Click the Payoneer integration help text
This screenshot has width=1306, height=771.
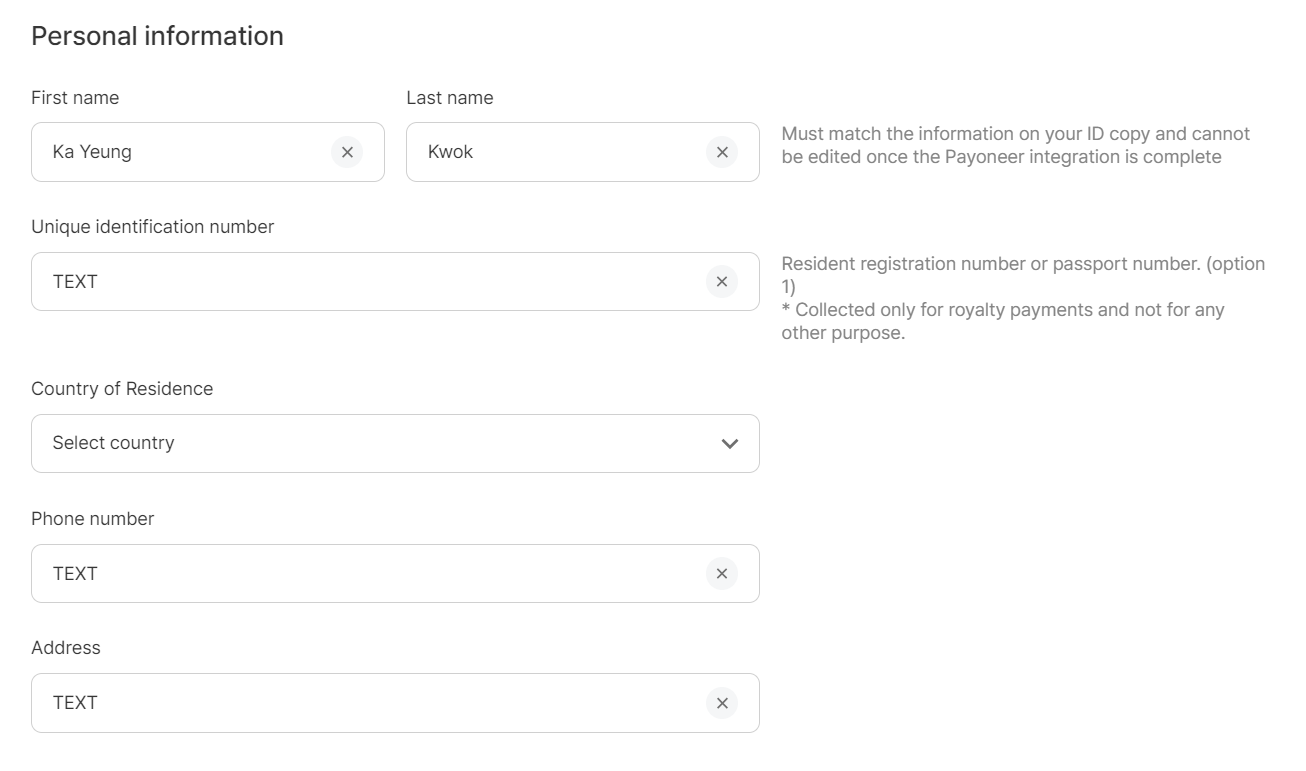click(x=1015, y=145)
